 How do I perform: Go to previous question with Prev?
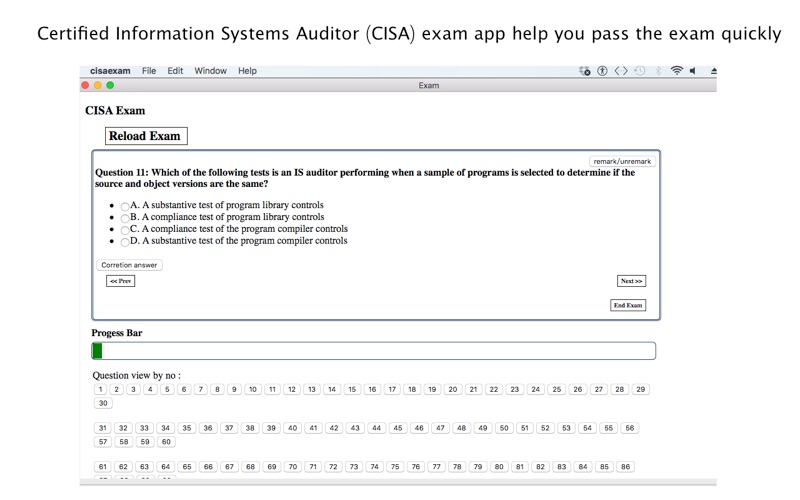click(120, 281)
